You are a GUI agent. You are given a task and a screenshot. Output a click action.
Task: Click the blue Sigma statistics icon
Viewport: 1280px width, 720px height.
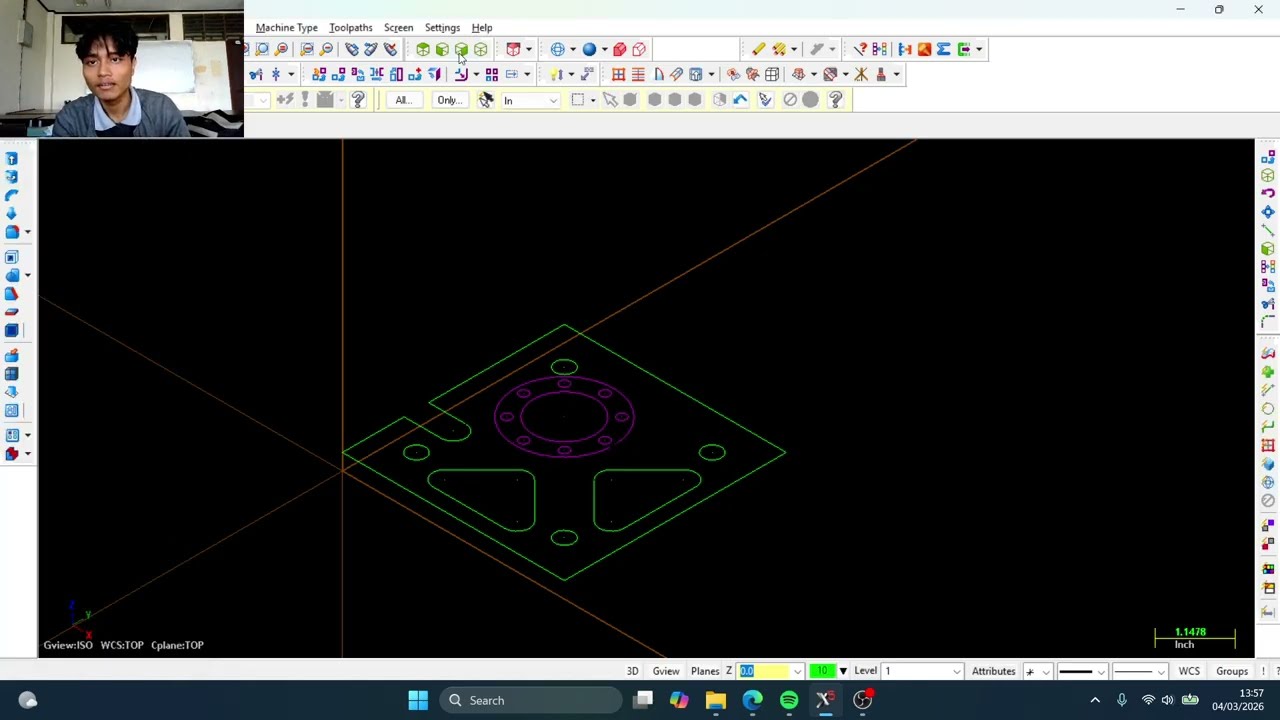[943, 49]
